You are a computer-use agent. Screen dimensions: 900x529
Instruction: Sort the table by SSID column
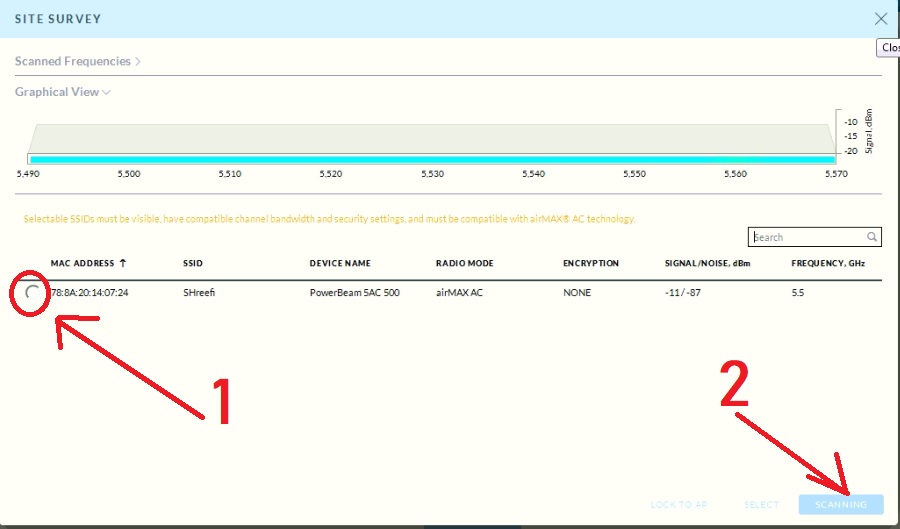pyautogui.click(x=193, y=263)
